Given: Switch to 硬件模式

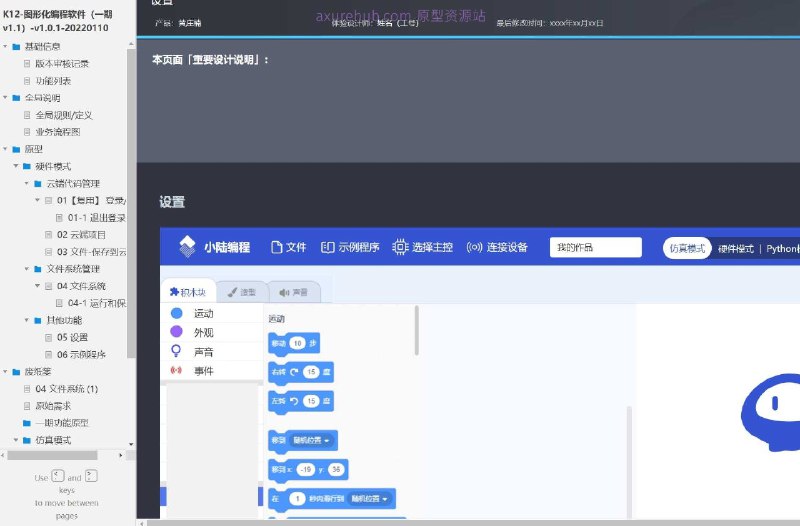Looking at the screenshot, I should (735, 249).
